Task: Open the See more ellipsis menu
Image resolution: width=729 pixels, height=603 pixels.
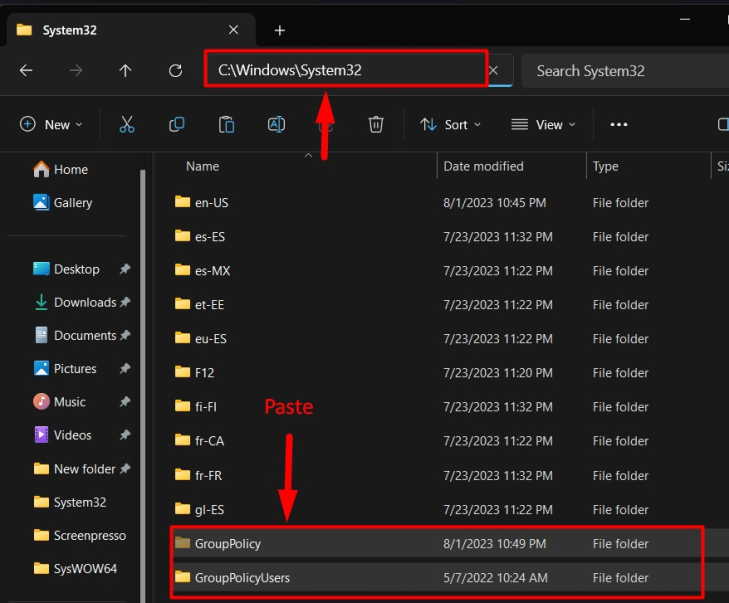Action: pyautogui.click(x=618, y=124)
